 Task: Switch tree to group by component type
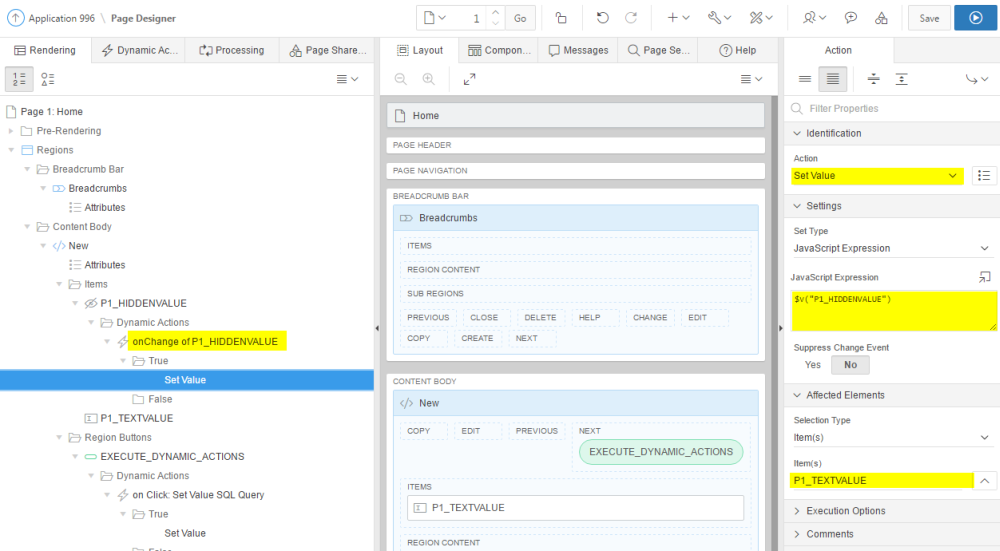(48, 79)
